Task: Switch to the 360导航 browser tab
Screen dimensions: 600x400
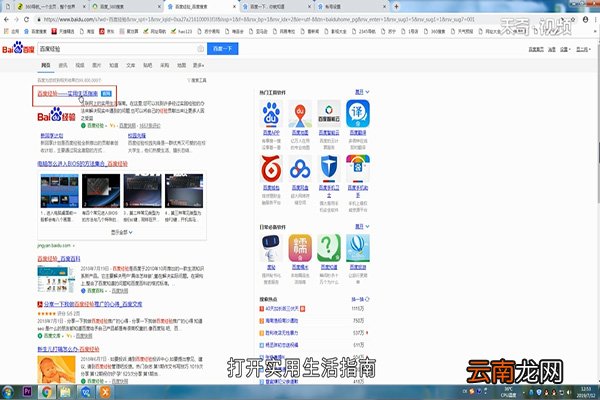Action: 50,7
